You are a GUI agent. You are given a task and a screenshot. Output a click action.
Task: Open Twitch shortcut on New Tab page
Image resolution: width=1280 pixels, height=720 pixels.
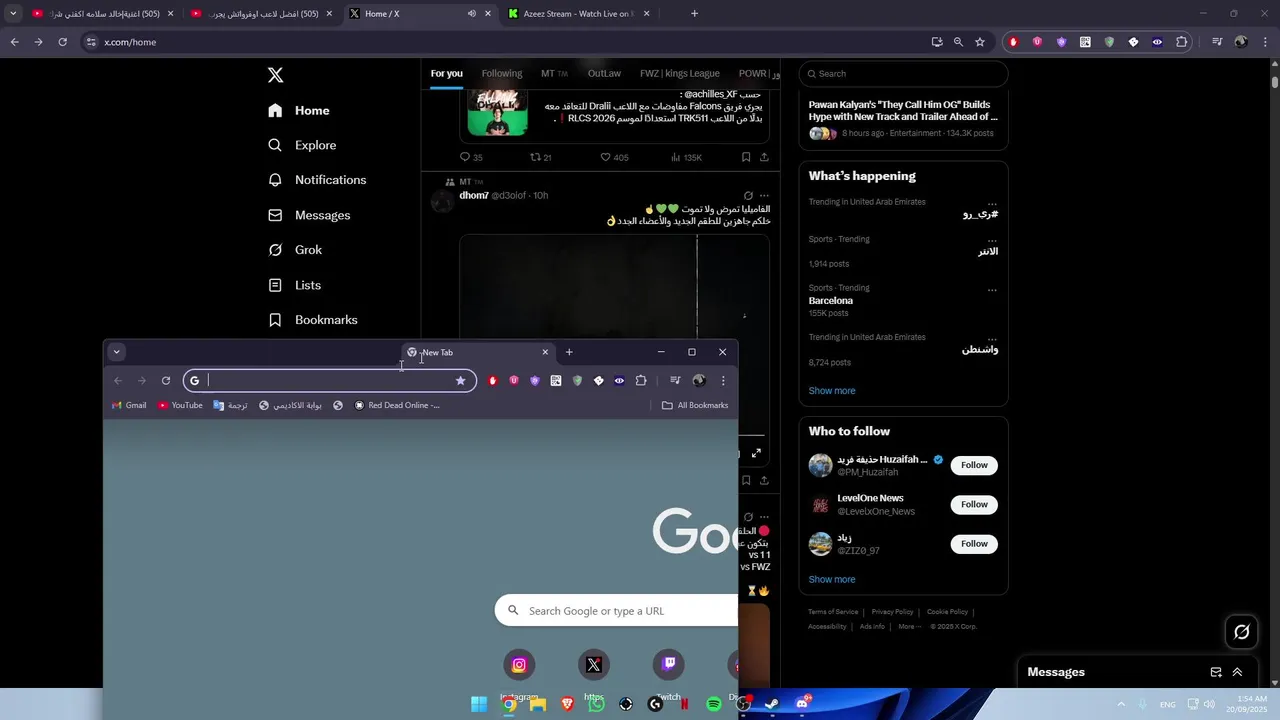click(x=669, y=665)
